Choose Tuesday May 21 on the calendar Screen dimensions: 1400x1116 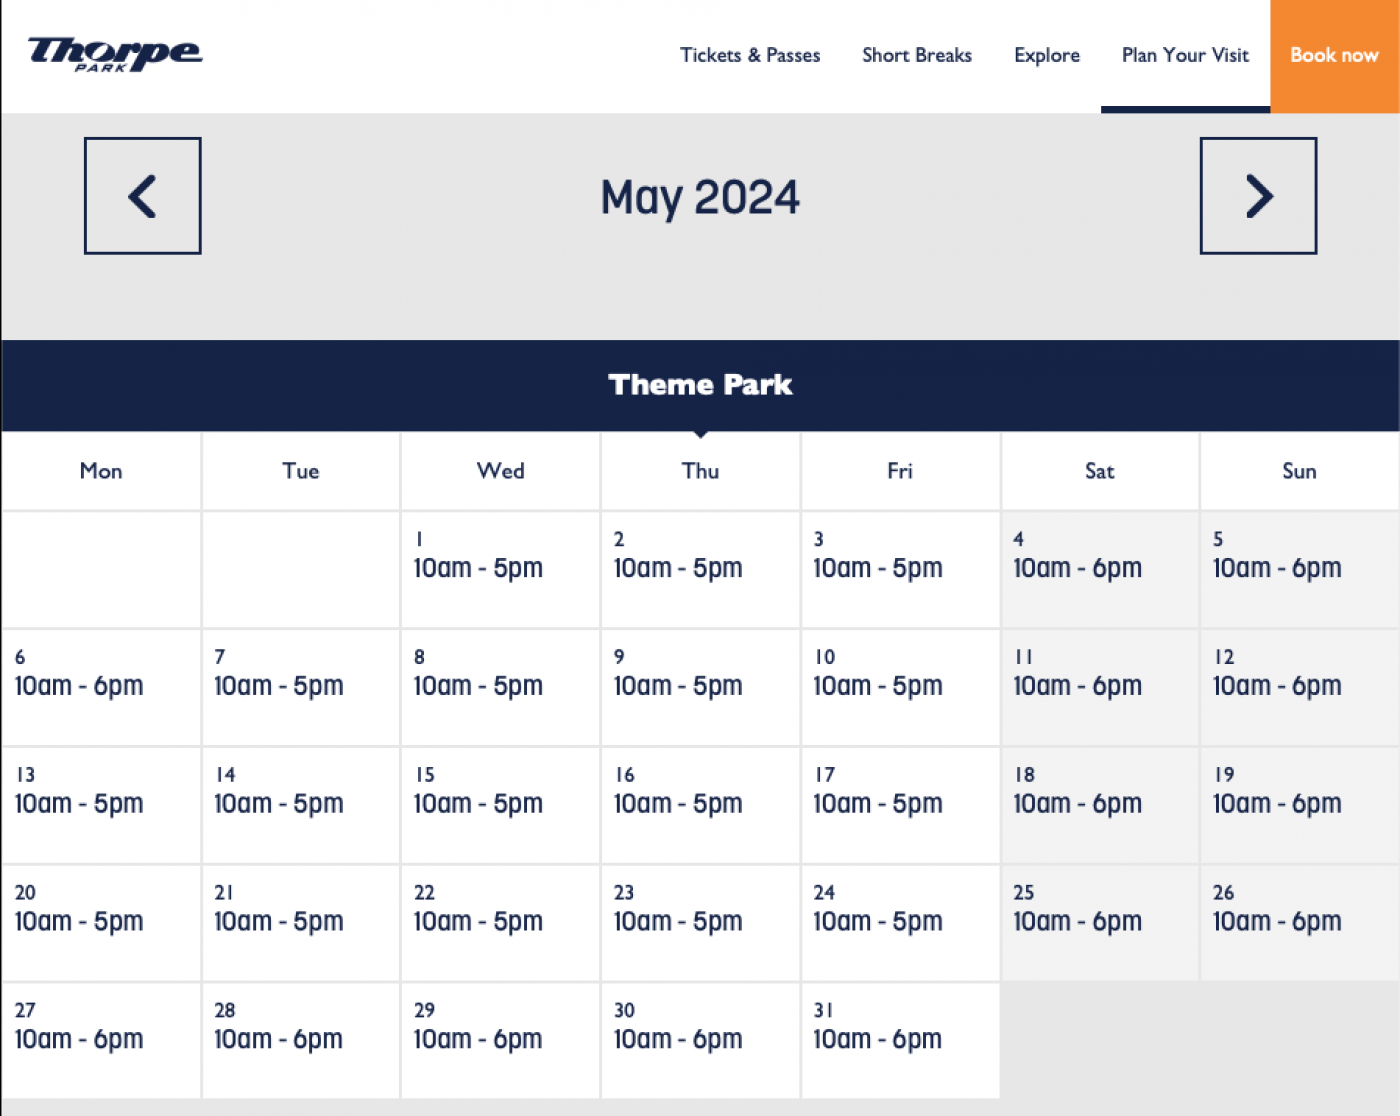point(300,923)
